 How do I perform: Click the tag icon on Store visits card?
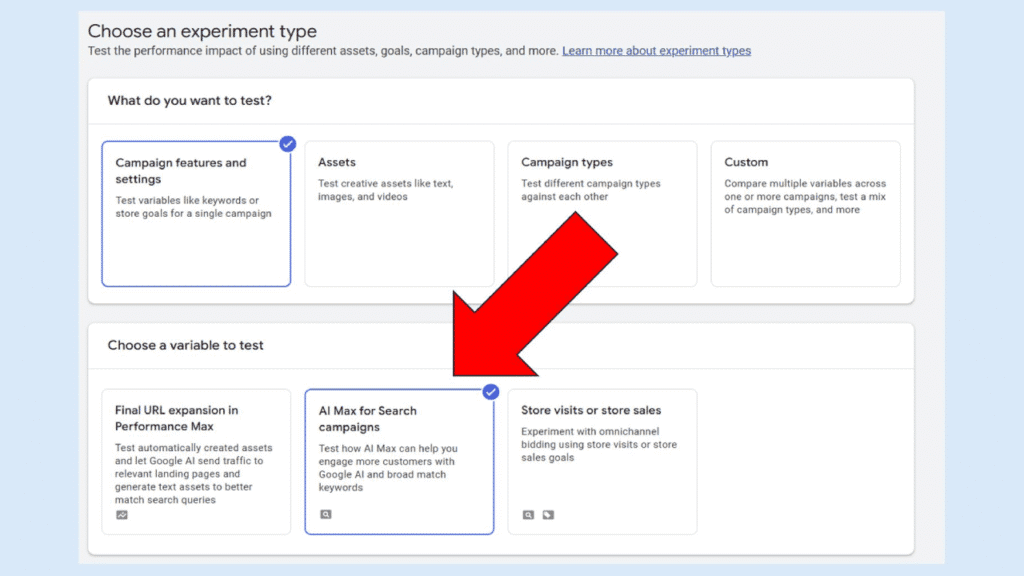pos(549,514)
